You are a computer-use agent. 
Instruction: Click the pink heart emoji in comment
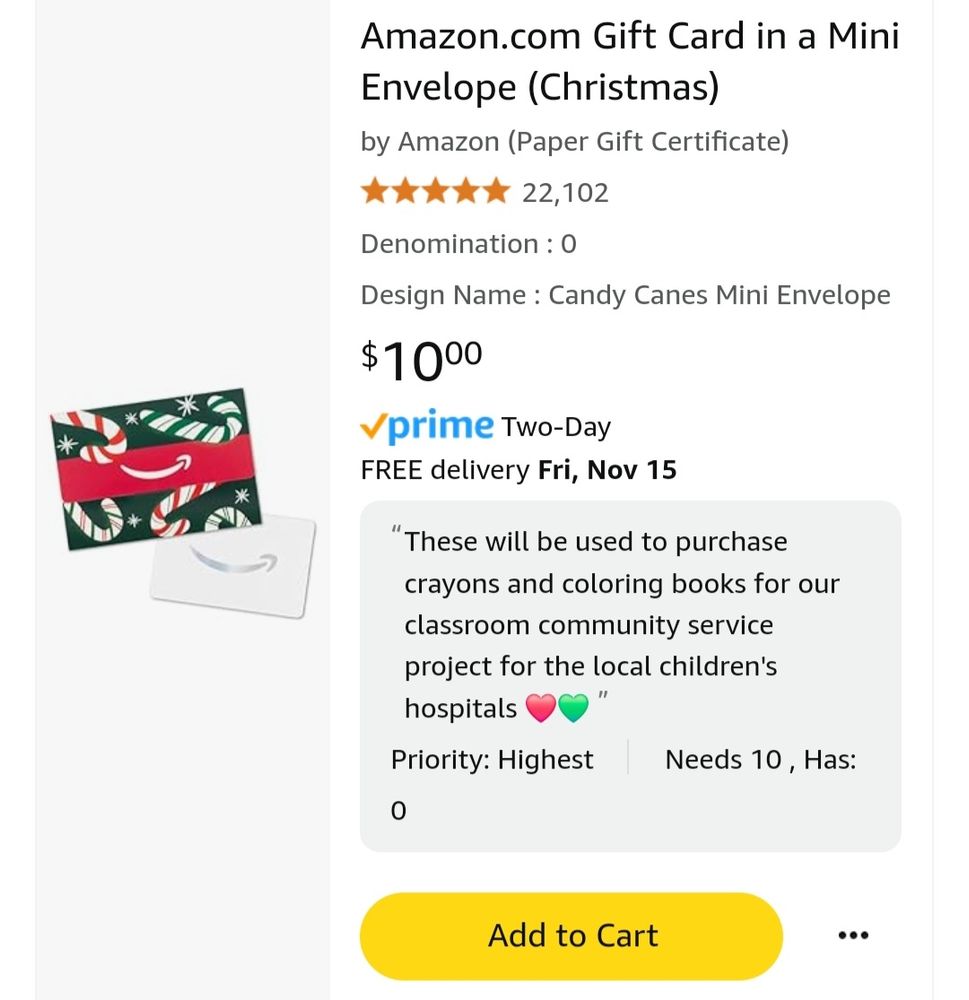(540, 708)
